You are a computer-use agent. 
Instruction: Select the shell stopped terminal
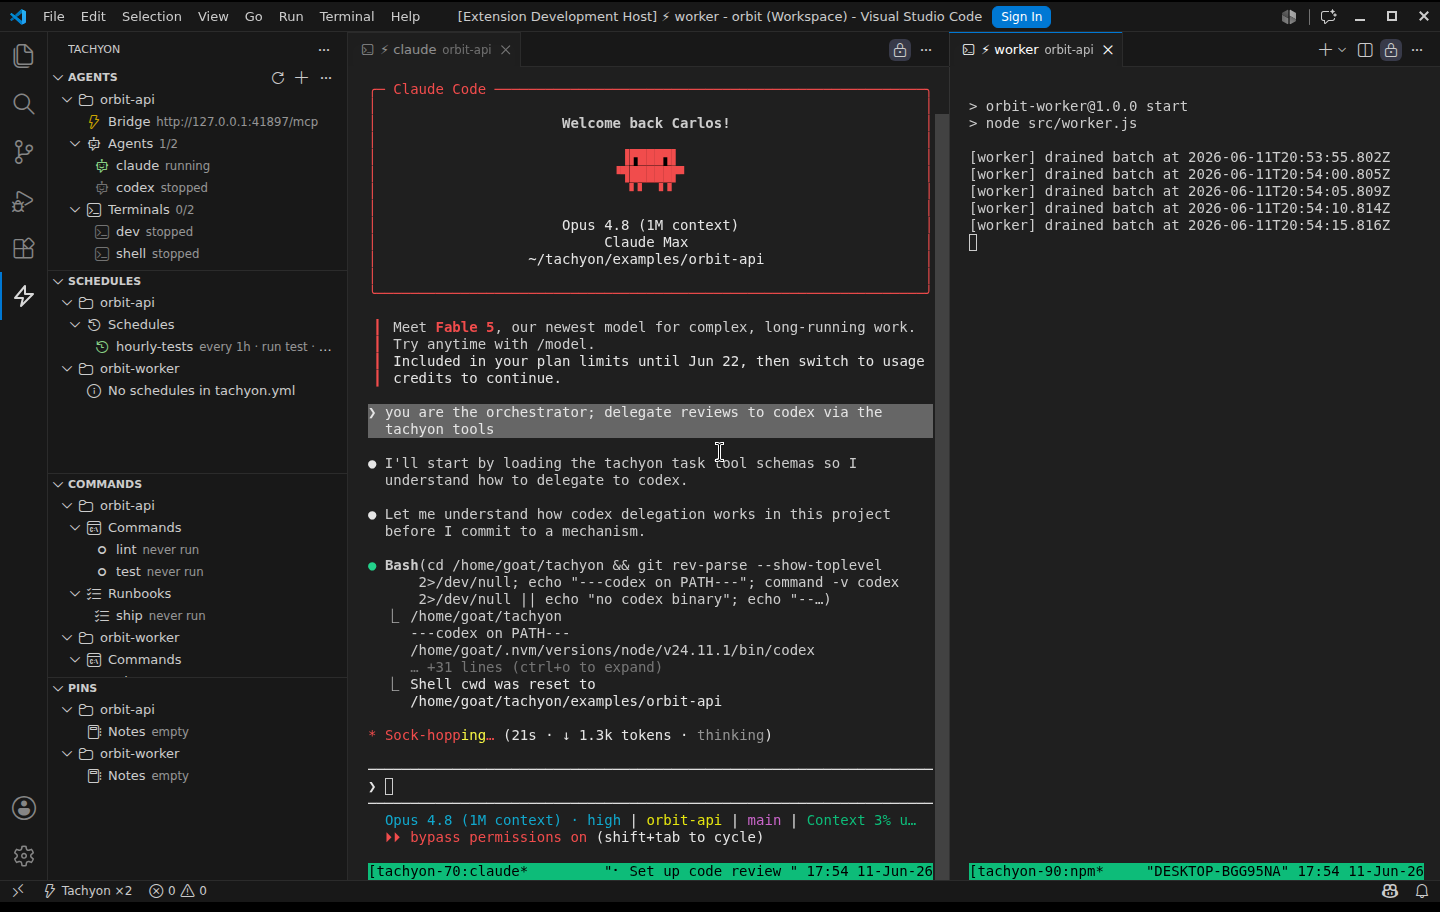[198, 253]
